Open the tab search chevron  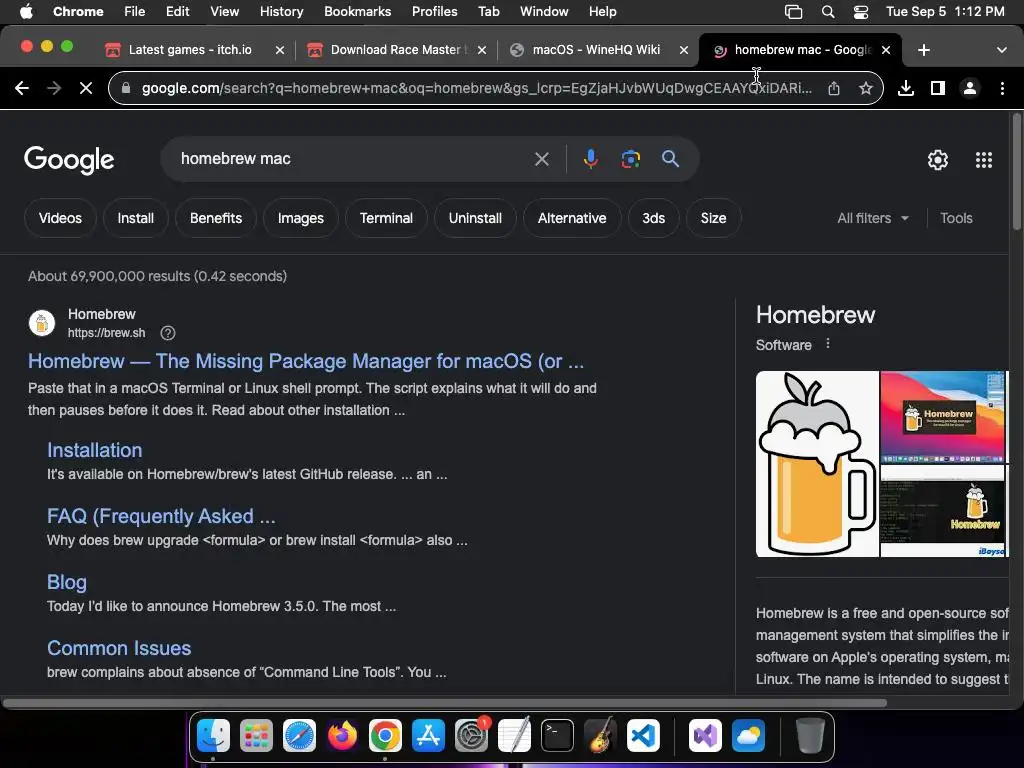[x=1001, y=50]
